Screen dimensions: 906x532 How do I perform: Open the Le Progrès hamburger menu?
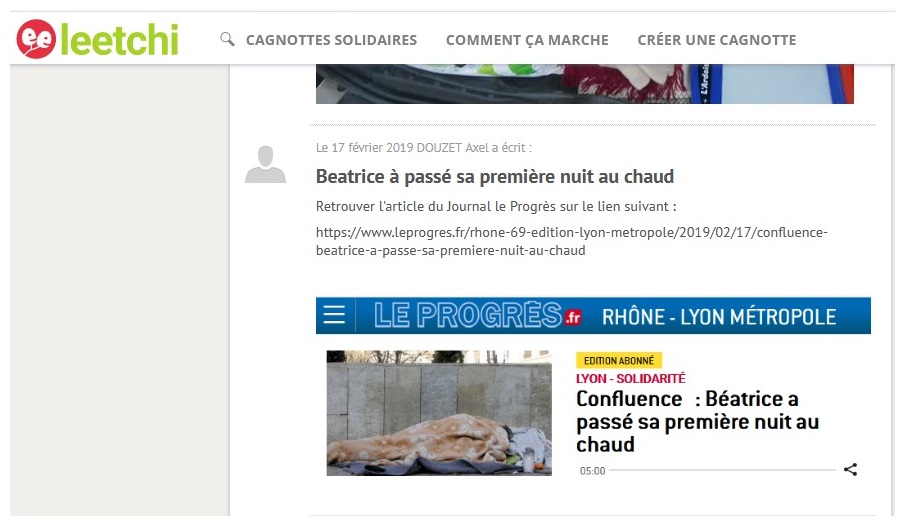[x=334, y=316]
